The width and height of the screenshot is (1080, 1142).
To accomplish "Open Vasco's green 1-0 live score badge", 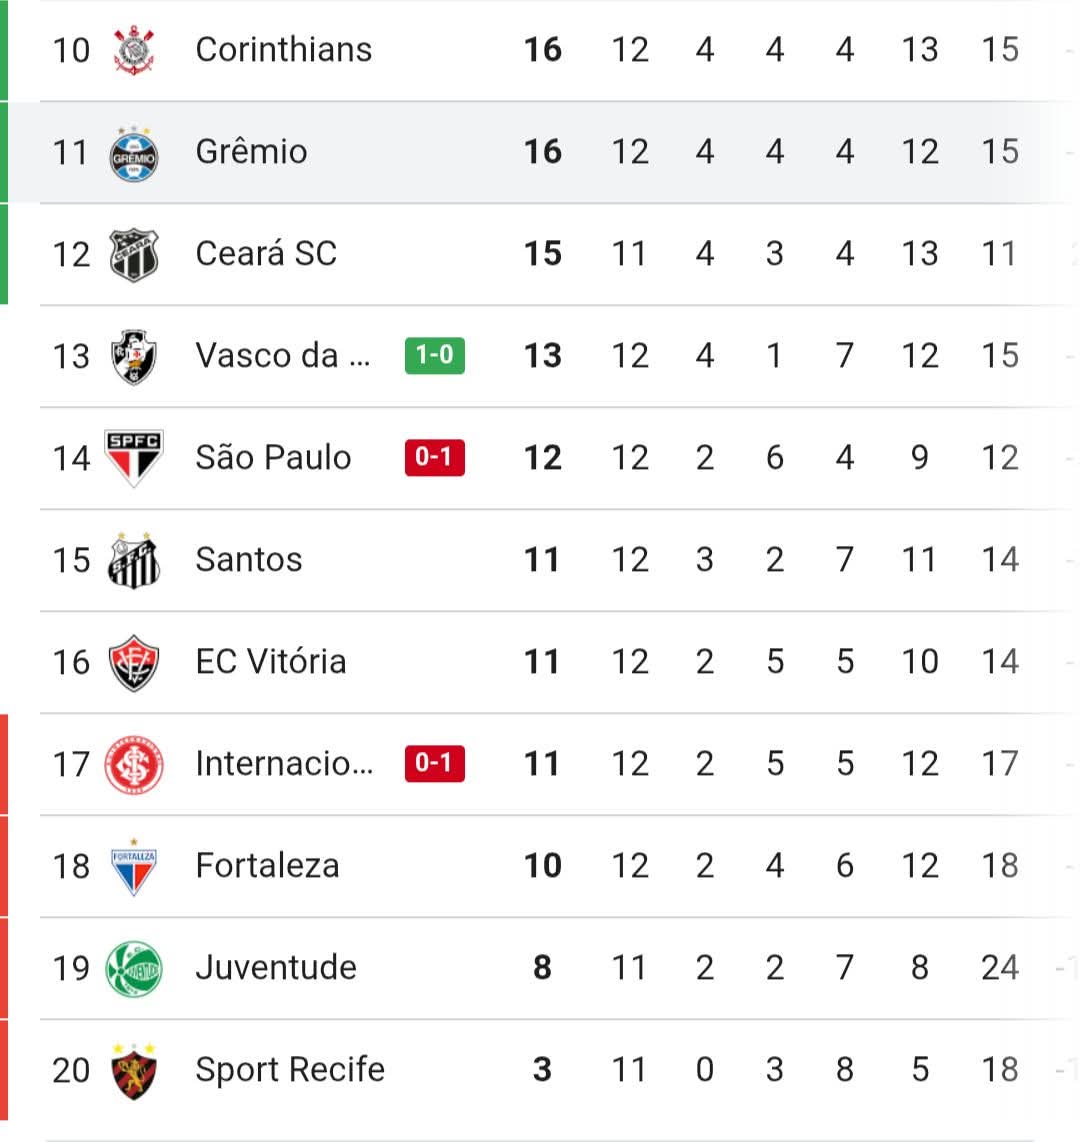I will coord(435,355).
